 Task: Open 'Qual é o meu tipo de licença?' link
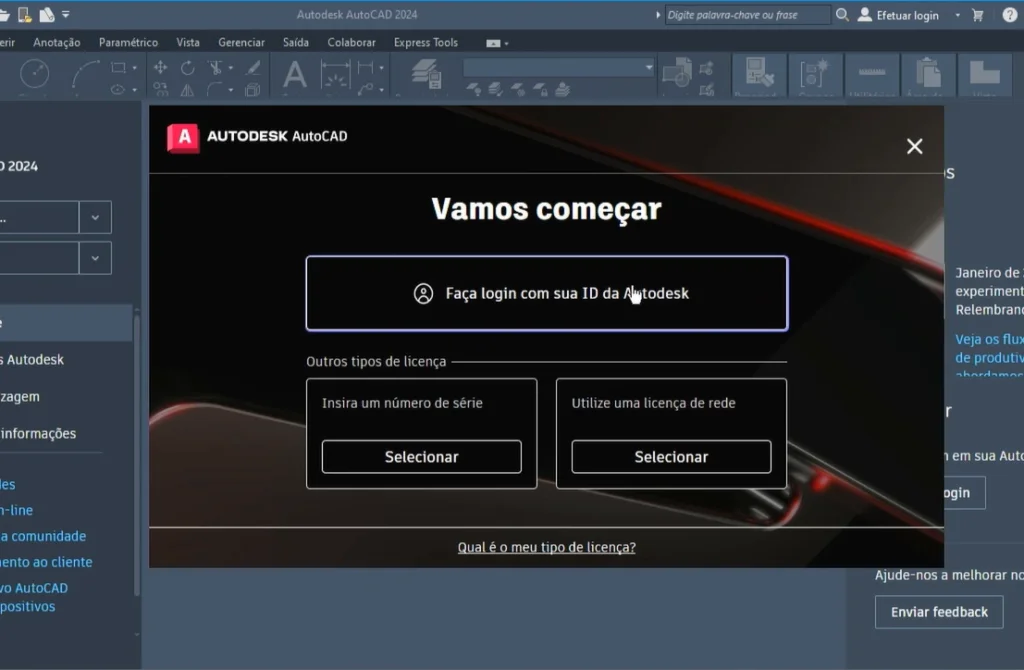(x=547, y=547)
